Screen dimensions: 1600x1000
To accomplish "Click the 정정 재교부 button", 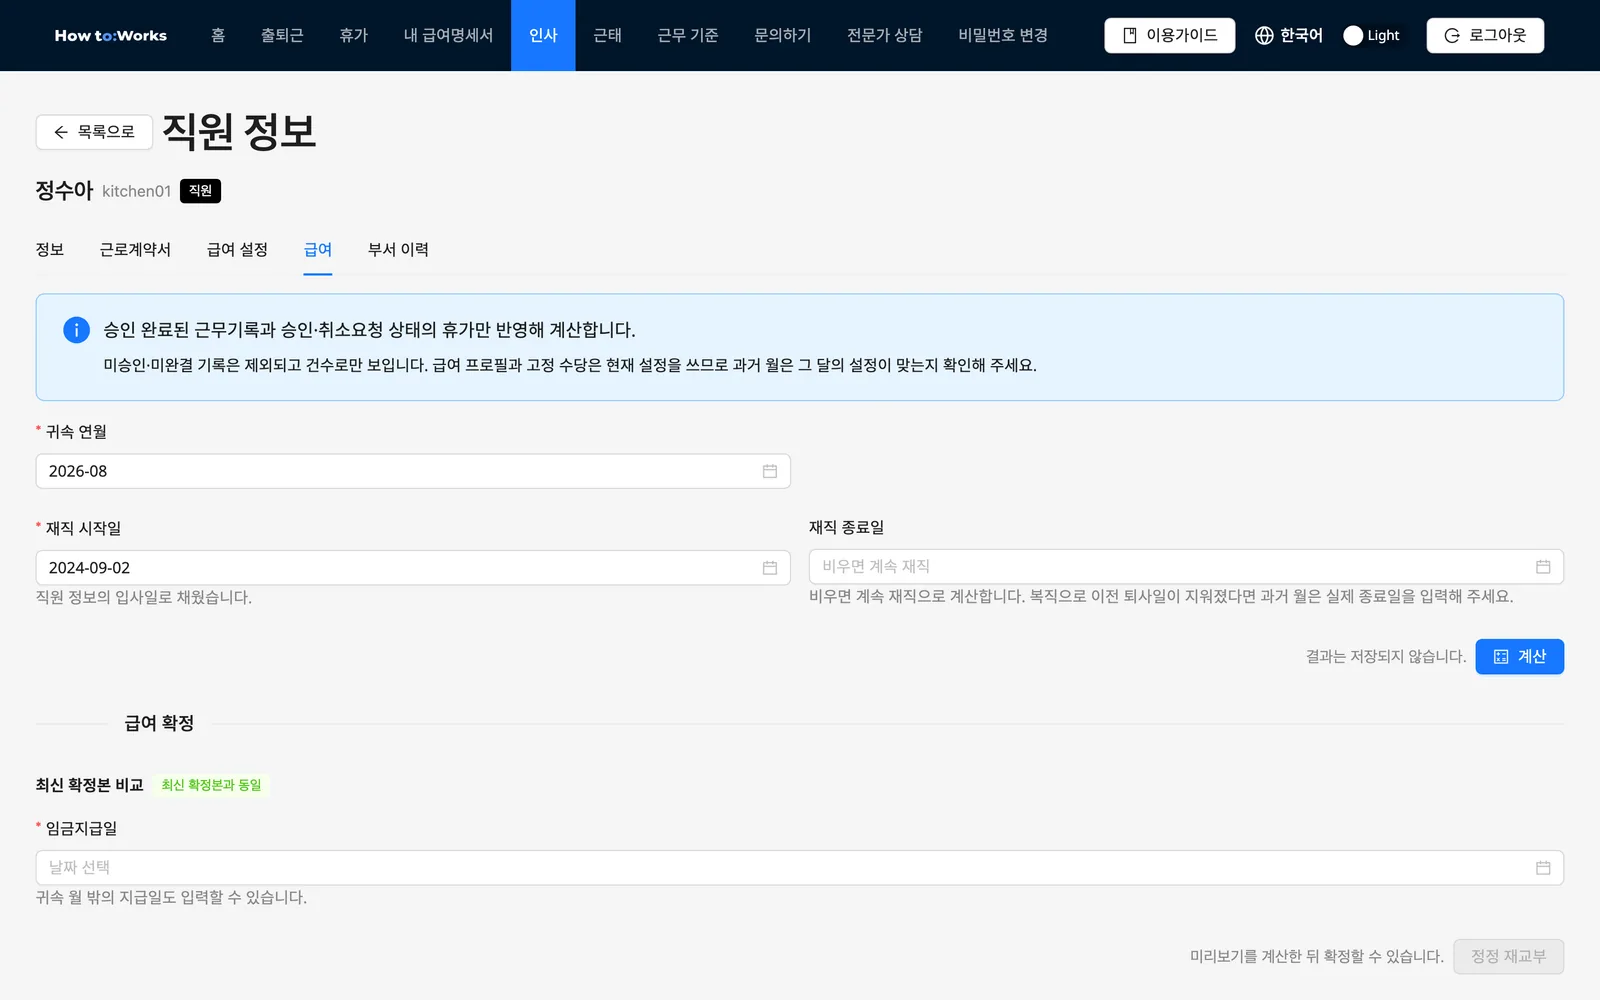I will click(1508, 957).
